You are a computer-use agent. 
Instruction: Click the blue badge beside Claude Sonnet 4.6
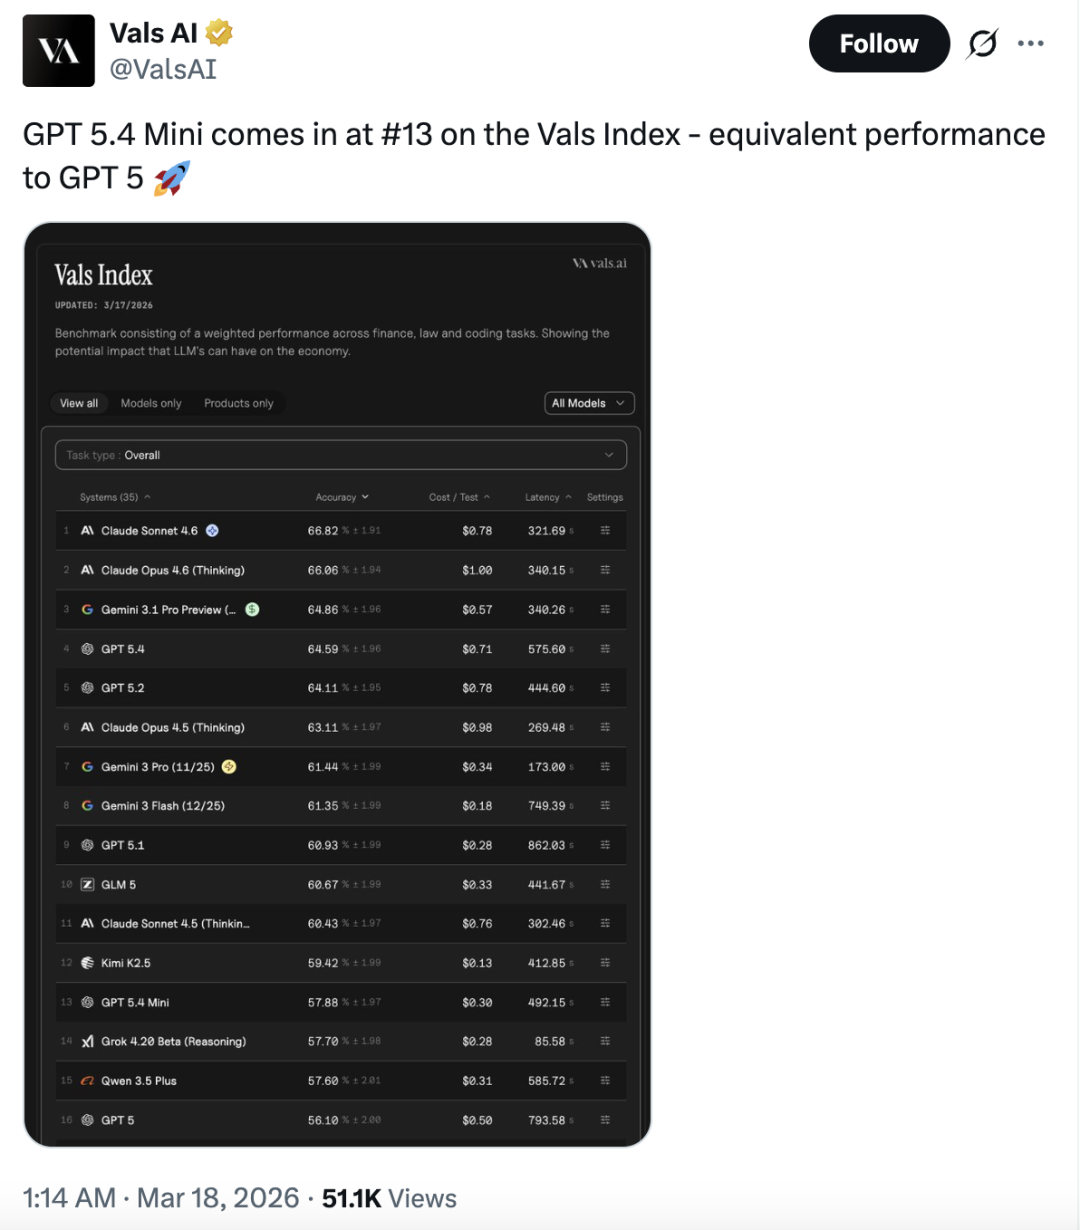coord(212,531)
